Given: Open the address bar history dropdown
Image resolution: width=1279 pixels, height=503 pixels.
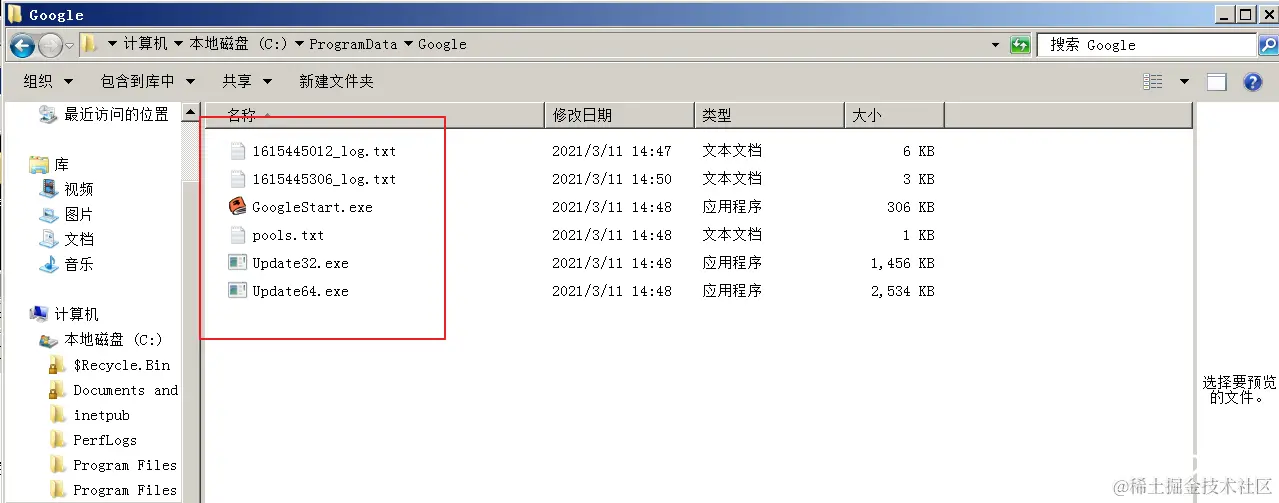Looking at the screenshot, I should coord(995,45).
